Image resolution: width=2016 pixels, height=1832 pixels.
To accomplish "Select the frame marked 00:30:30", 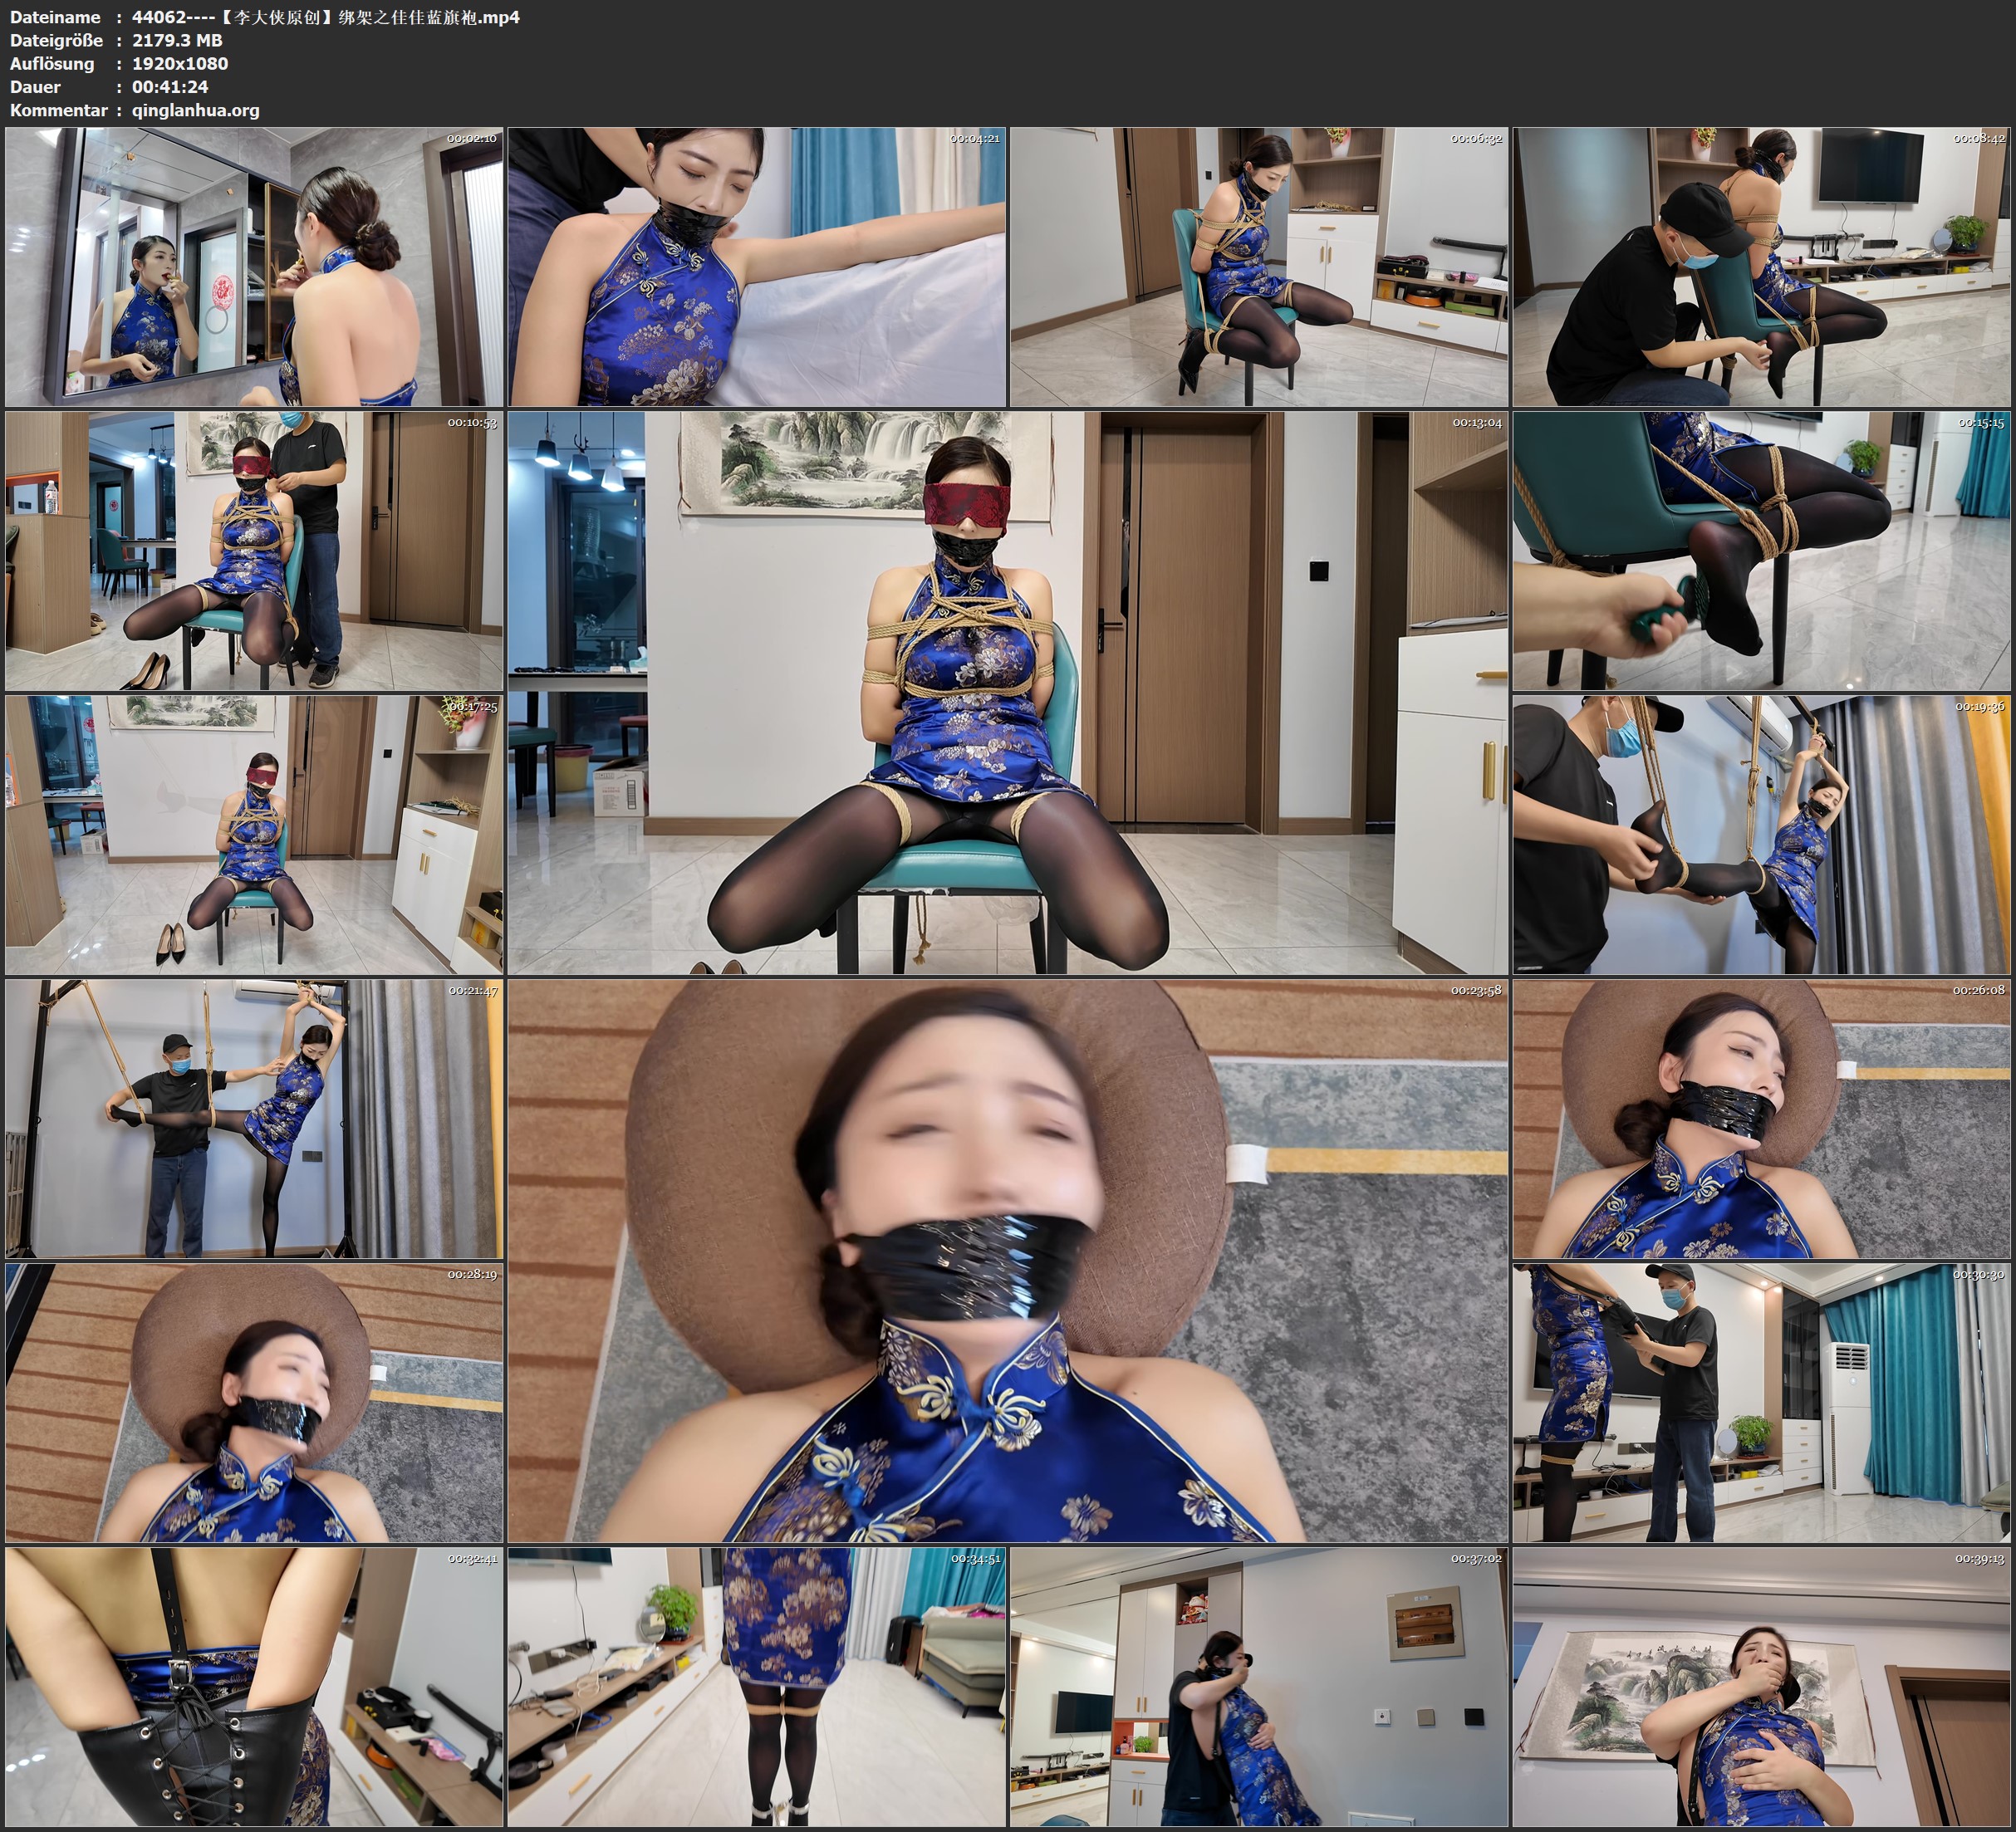I will [1761, 1403].
